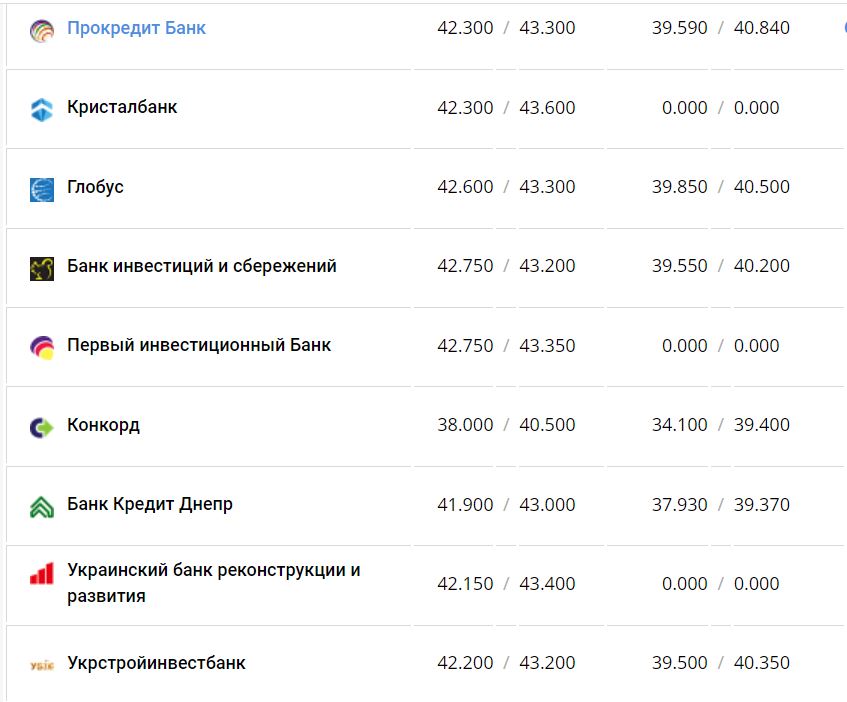Screen dimensions: 847x702
Task: Click the Кристалбанк diamond logo
Action: pyautogui.click(x=40, y=107)
